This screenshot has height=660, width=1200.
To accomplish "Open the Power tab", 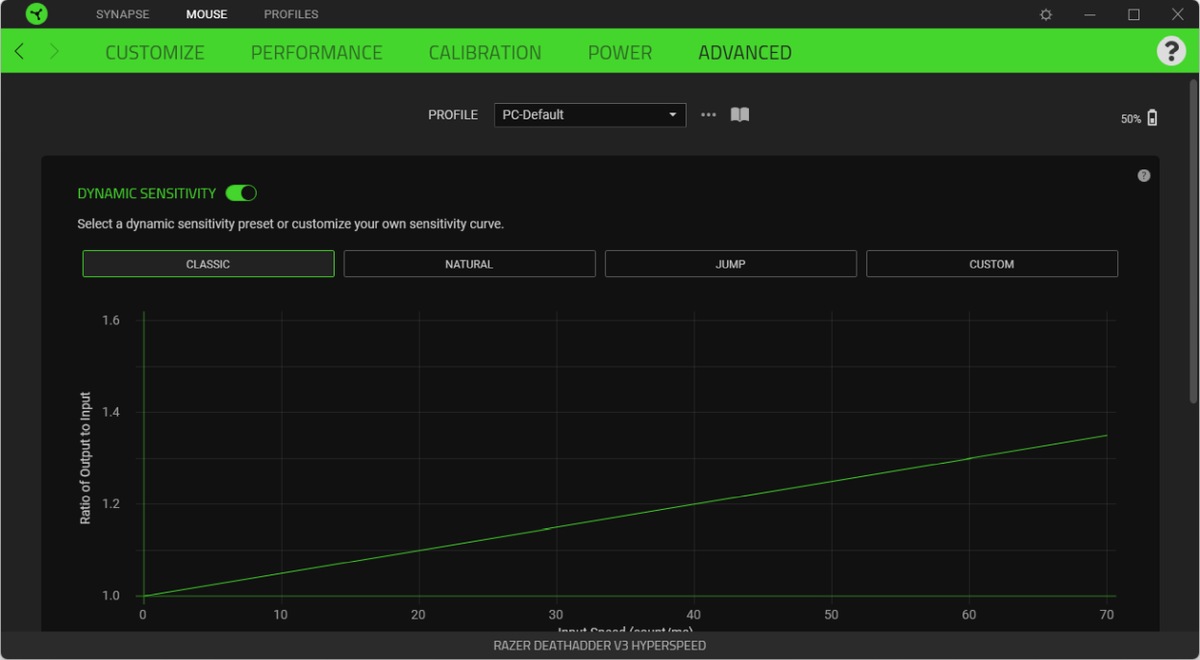I will point(620,53).
